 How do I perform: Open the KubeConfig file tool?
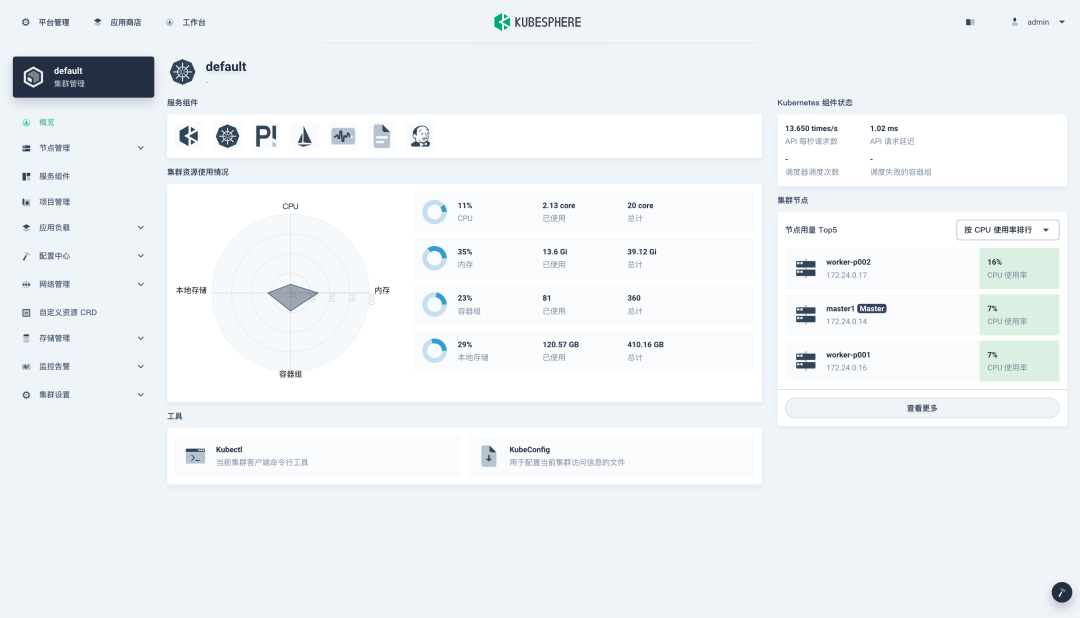coord(611,455)
